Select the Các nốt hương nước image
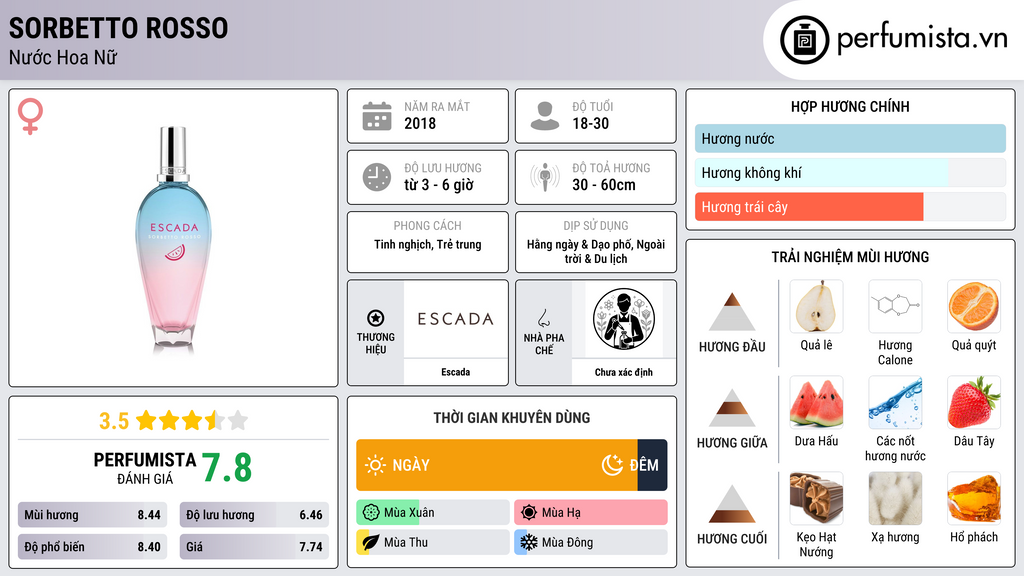The height and width of the screenshot is (576, 1024). pos(895,402)
